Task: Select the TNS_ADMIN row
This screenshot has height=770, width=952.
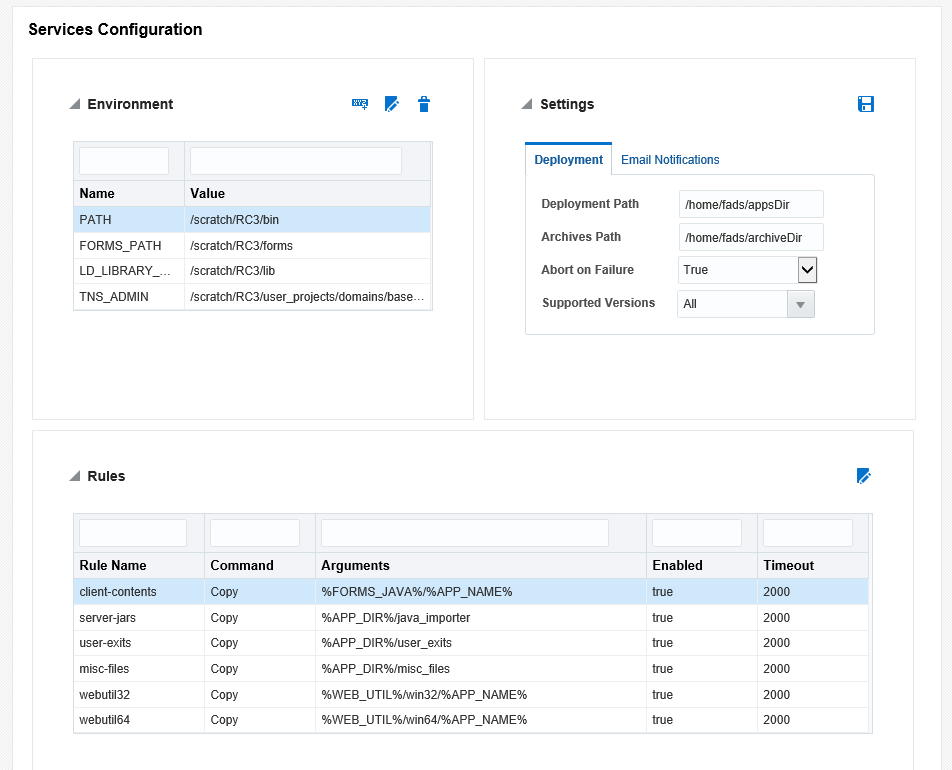Action: 252,296
